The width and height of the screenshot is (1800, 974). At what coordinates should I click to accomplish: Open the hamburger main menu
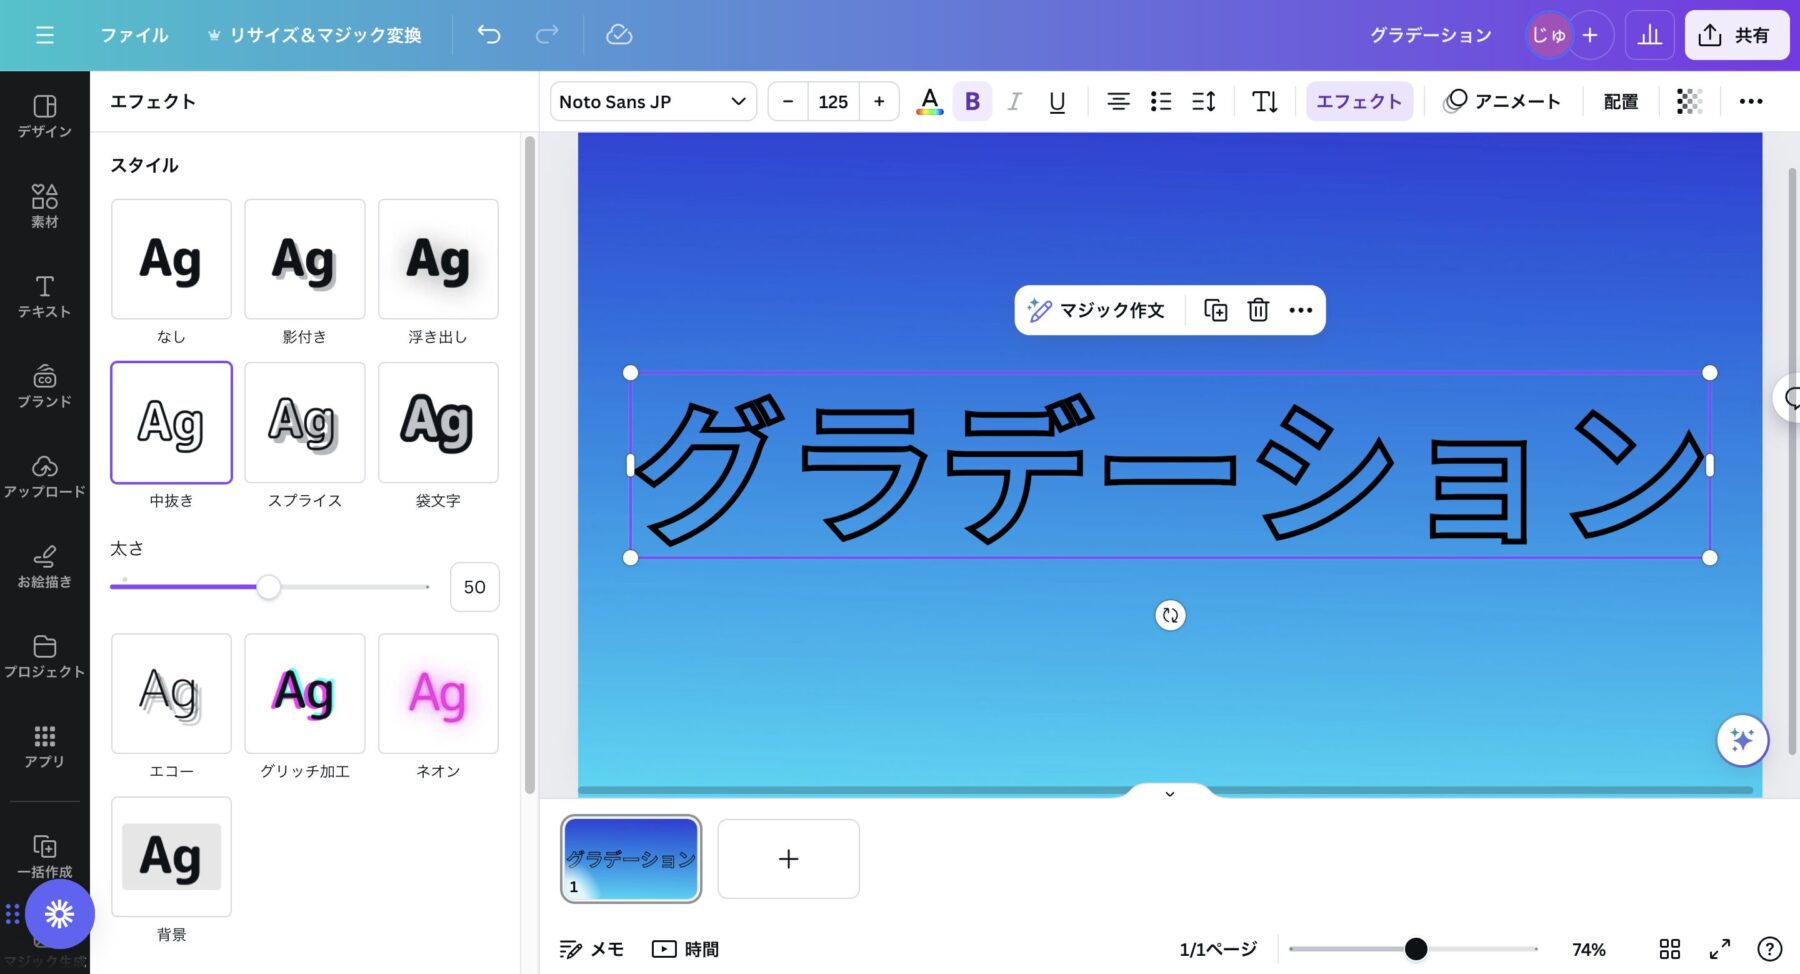(x=44, y=35)
